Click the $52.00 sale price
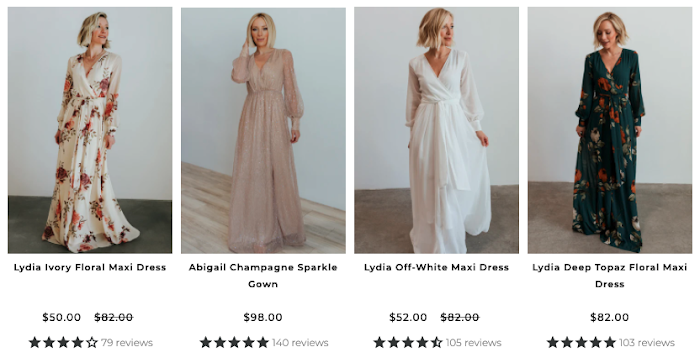The height and width of the screenshot is (363, 700). pyautogui.click(x=408, y=317)
